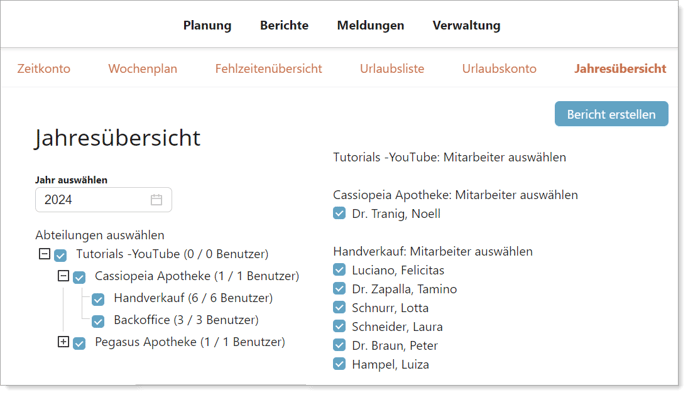This screenshot has height=395, width=688.
Task: Select Tutorials -YouTube (0 / 0 Benutzer) row
Action: [x=172, y=254]
